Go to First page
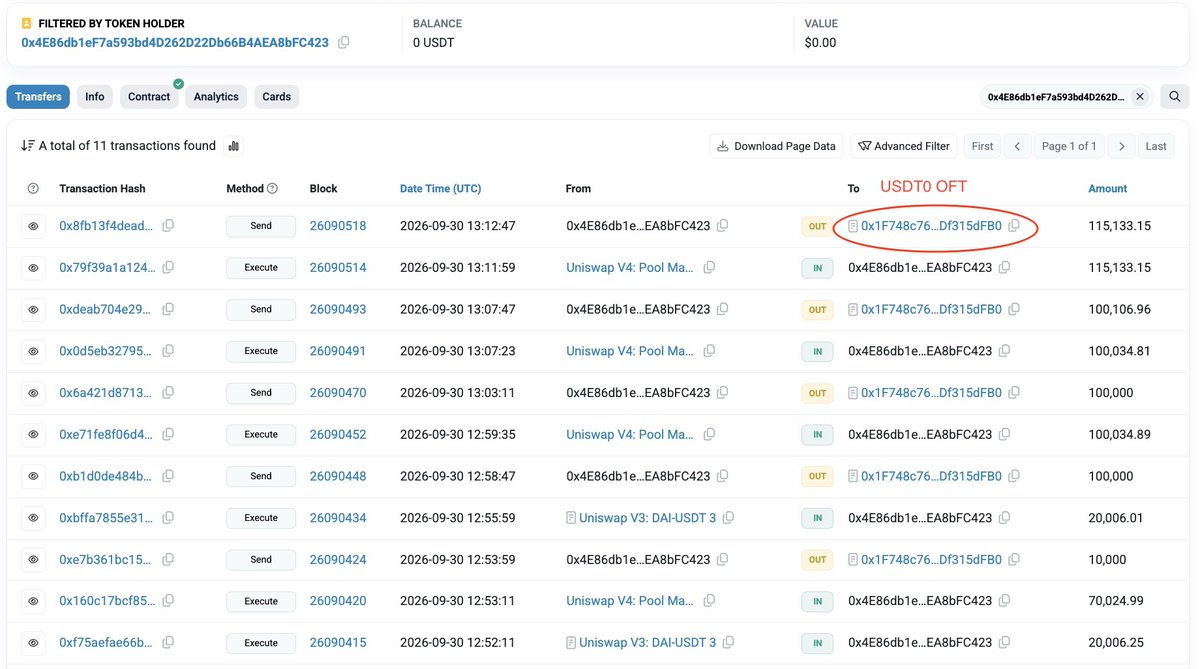Screen dimensions: 1200x669 pyautogui.click(x=983, y=146)
